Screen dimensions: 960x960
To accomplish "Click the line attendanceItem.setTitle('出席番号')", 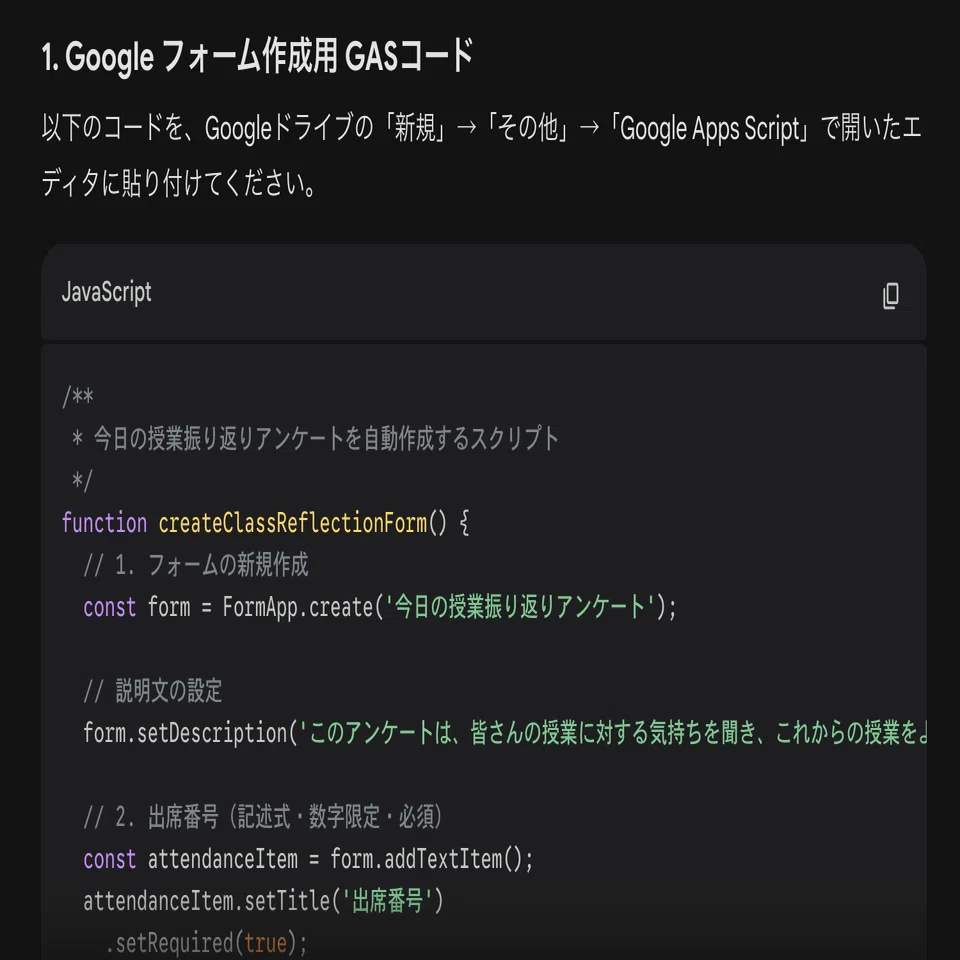I will [263, 901].
